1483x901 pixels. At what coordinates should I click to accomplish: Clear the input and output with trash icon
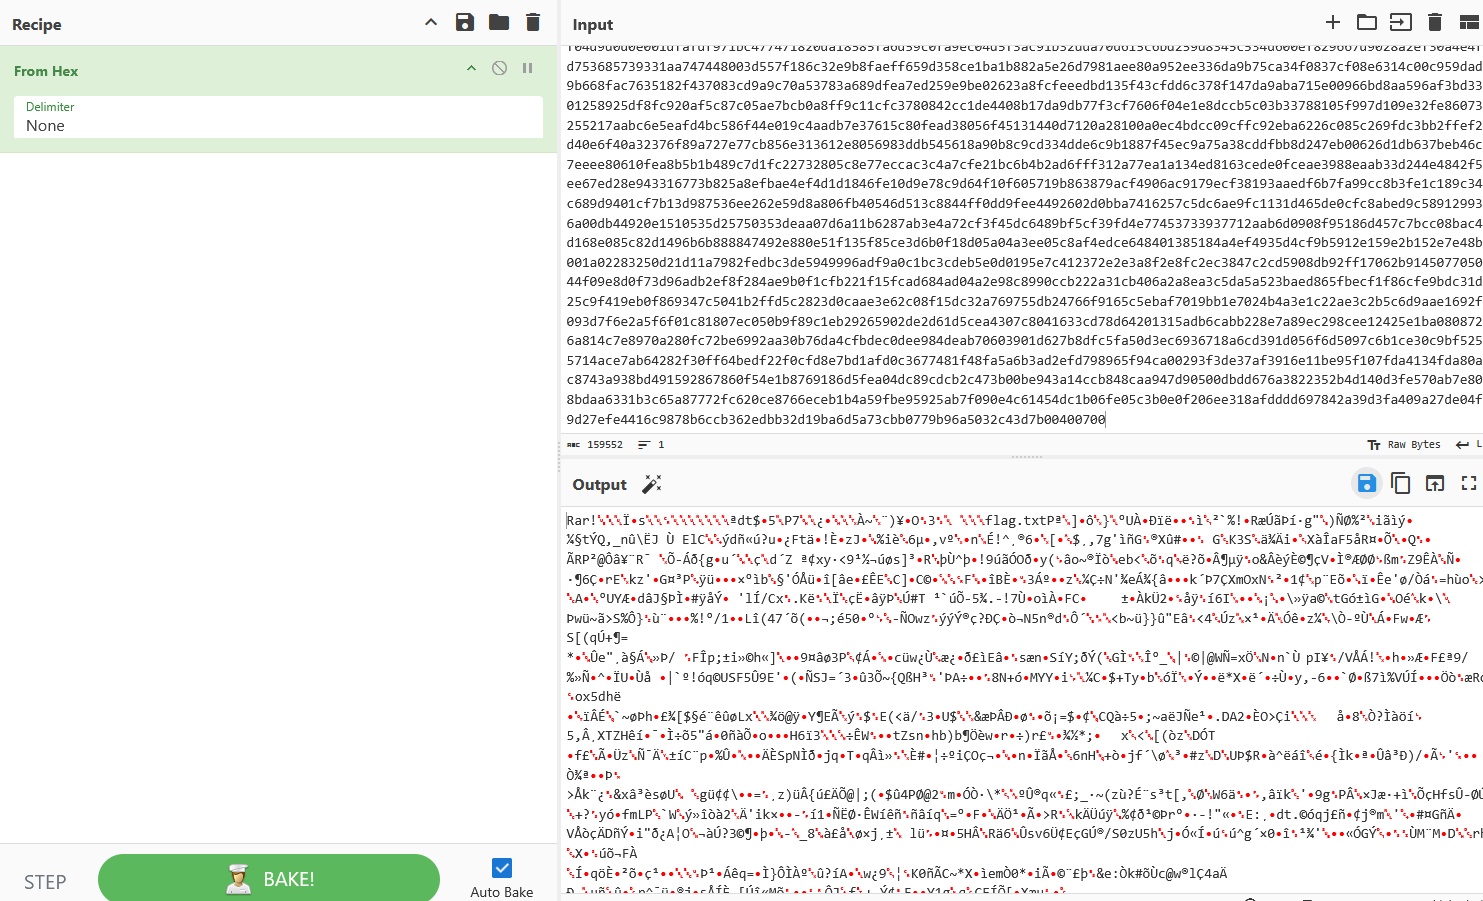pos(1435,22)
